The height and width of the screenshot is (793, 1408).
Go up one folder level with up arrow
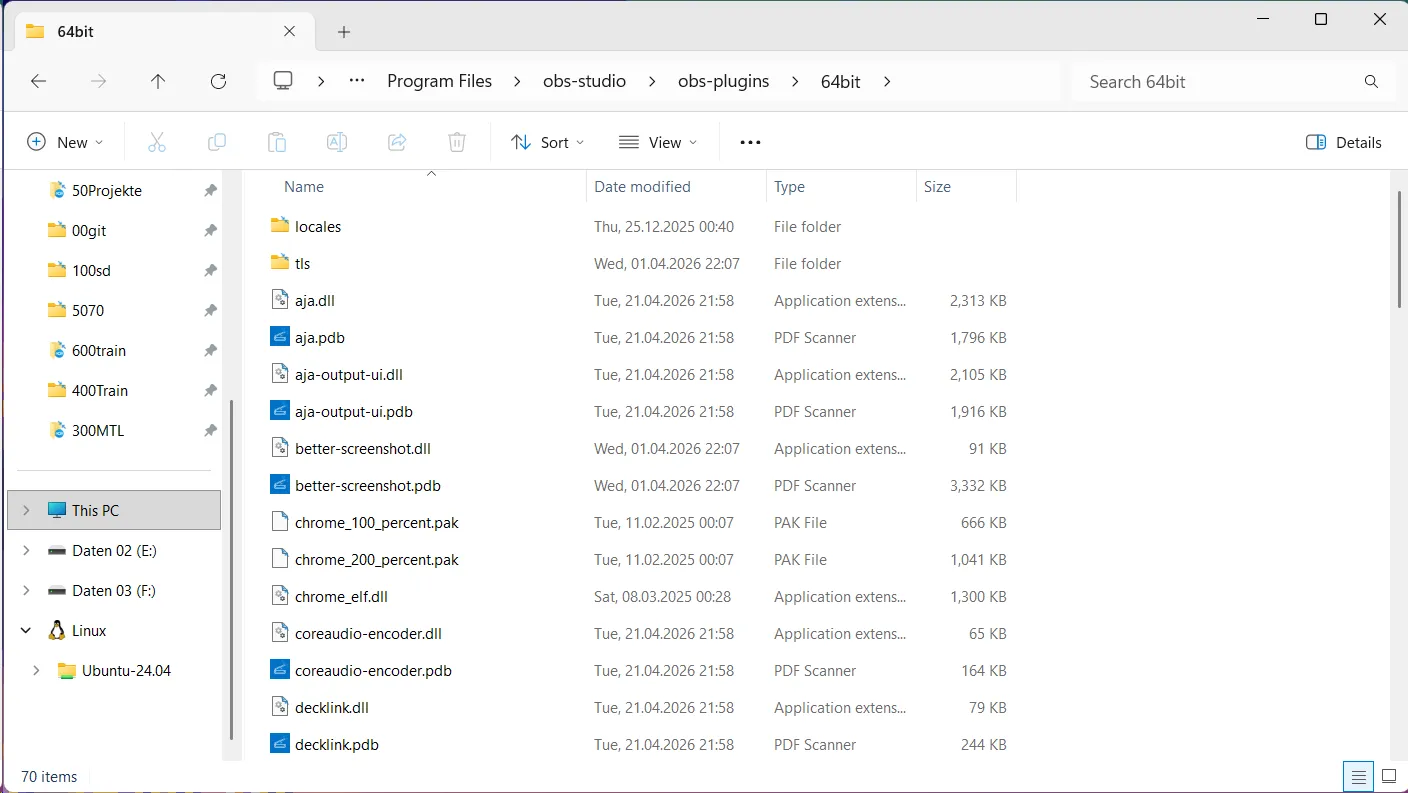(158, 82)
